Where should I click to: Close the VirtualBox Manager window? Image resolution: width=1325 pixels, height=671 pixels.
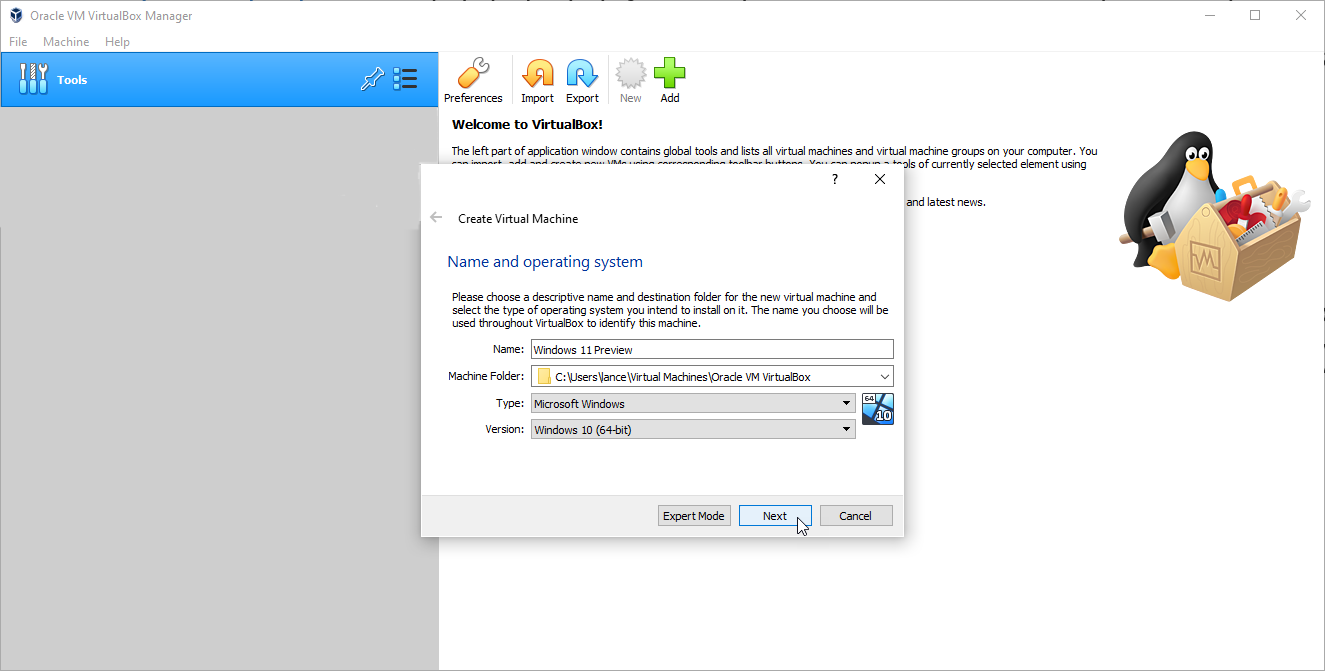(1300, 15)
